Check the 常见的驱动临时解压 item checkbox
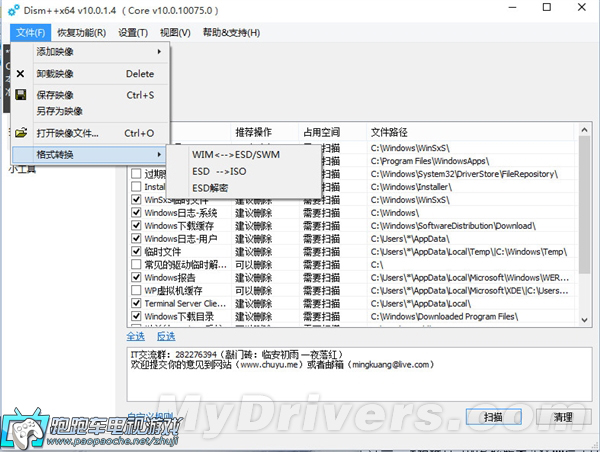 136,265
